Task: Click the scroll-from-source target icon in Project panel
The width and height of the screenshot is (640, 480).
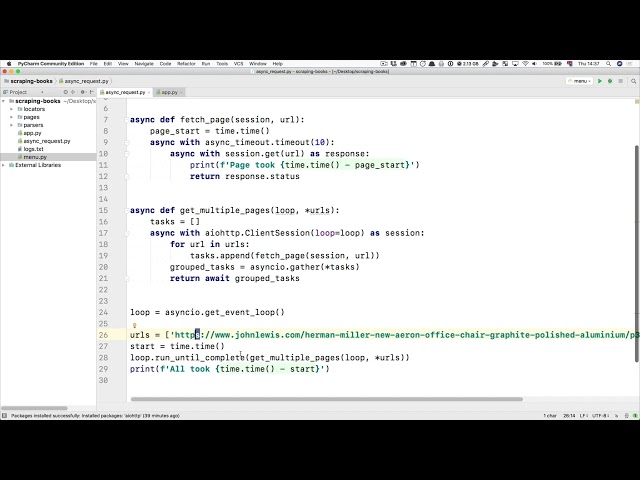Action: (65, 92)
